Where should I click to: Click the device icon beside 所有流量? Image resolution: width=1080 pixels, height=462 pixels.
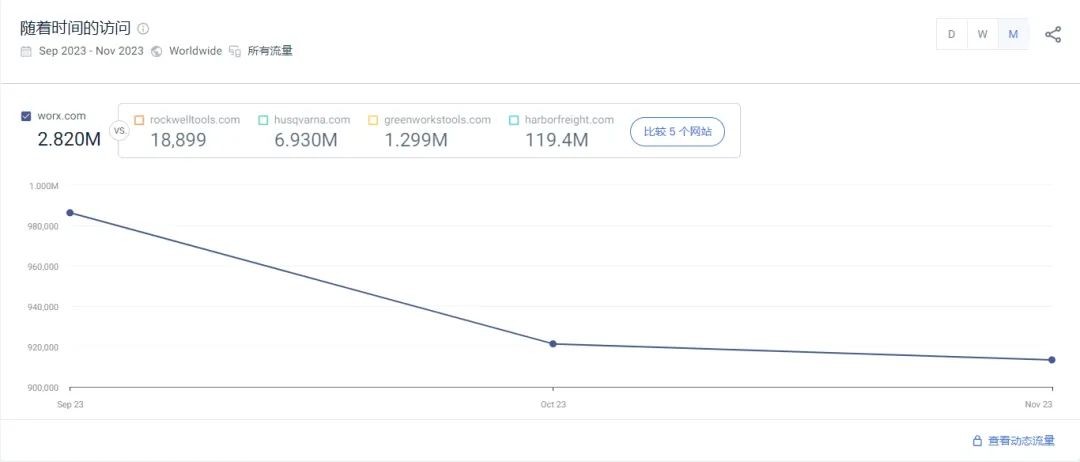235,51
